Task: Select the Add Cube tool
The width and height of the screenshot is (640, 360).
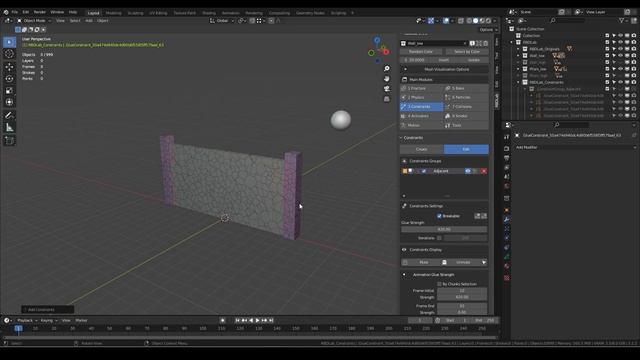Action: click(x=9, y=141)
